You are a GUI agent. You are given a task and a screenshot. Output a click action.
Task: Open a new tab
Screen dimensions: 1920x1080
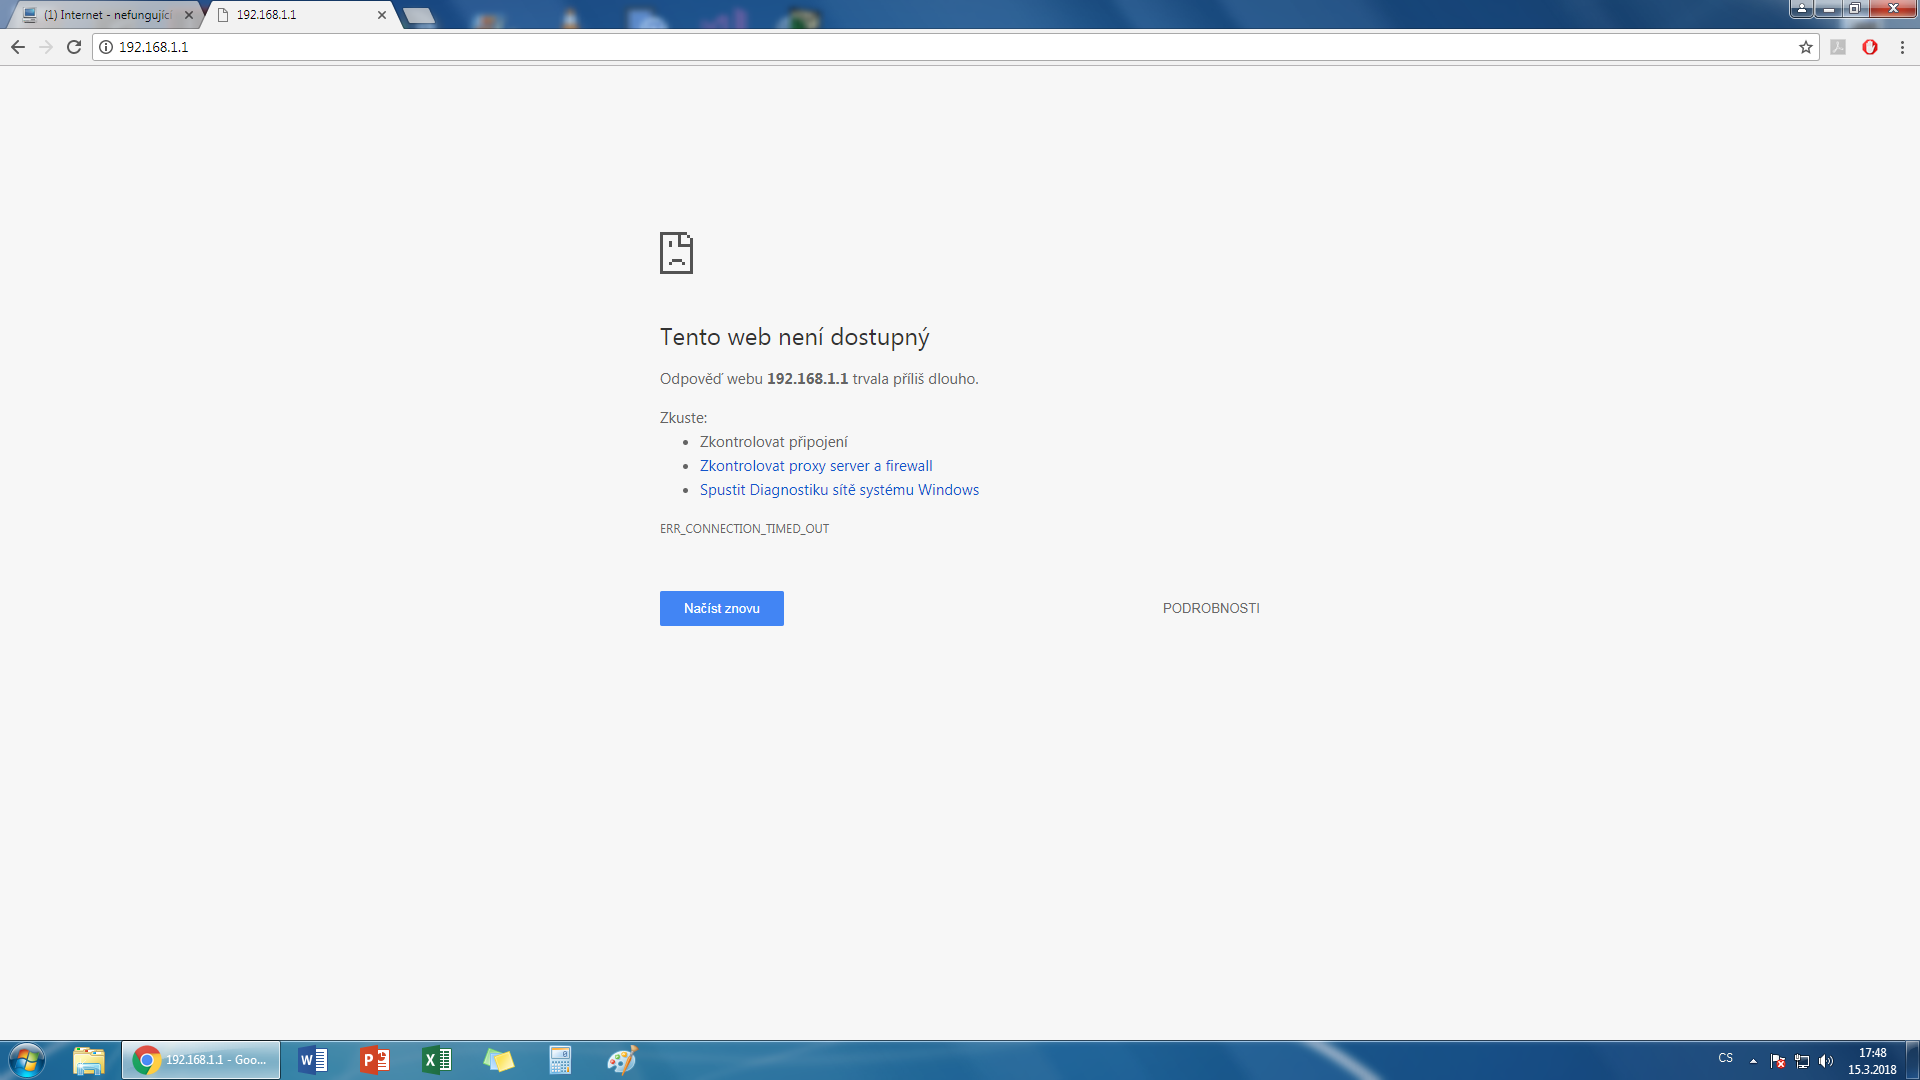tap(419, 15)
